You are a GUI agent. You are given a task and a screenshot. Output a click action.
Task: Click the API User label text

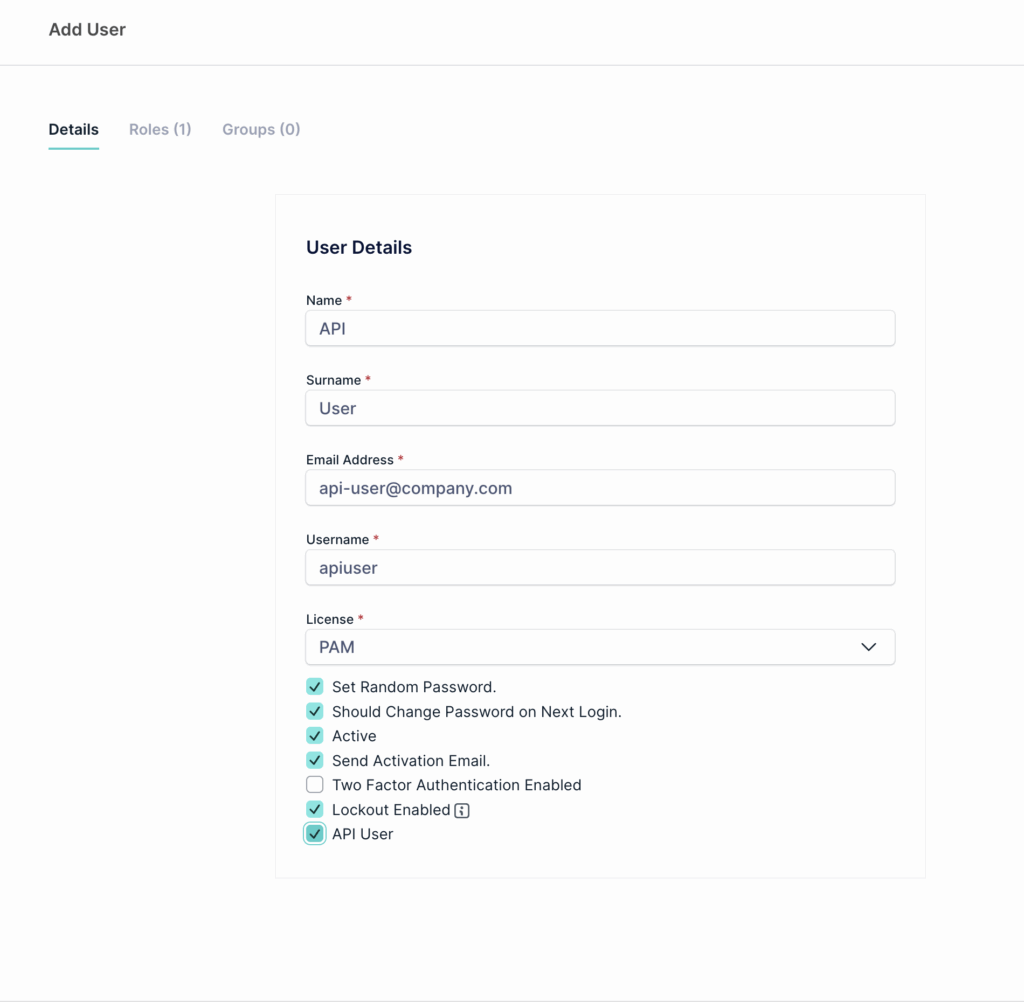tap(362, 834)
